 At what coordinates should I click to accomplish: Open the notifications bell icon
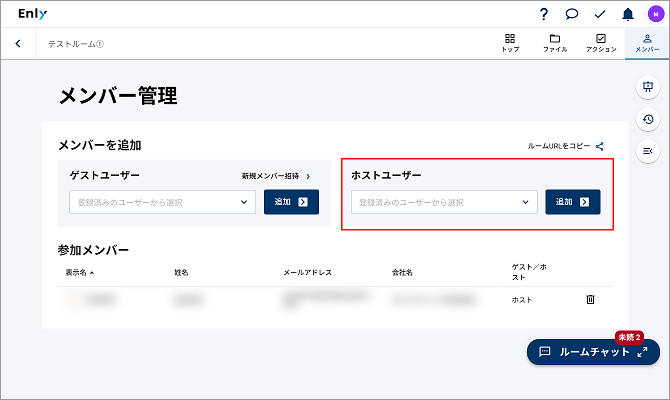627,15
